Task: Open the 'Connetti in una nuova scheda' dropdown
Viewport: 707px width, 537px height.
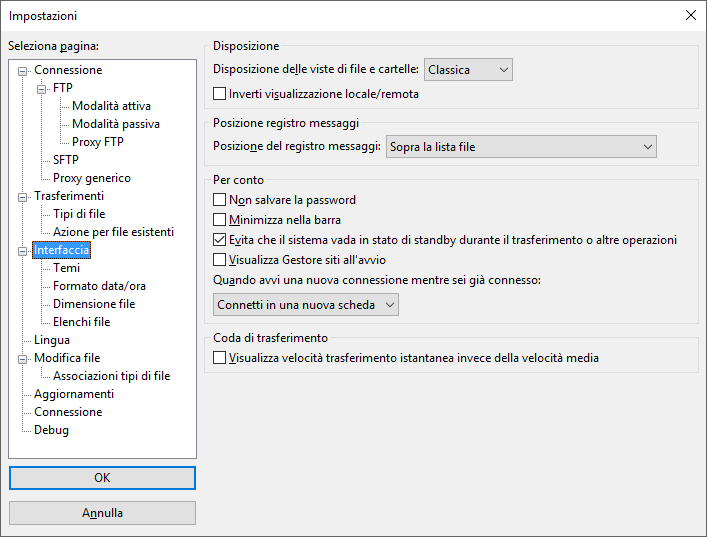Action: click(306, 304)
